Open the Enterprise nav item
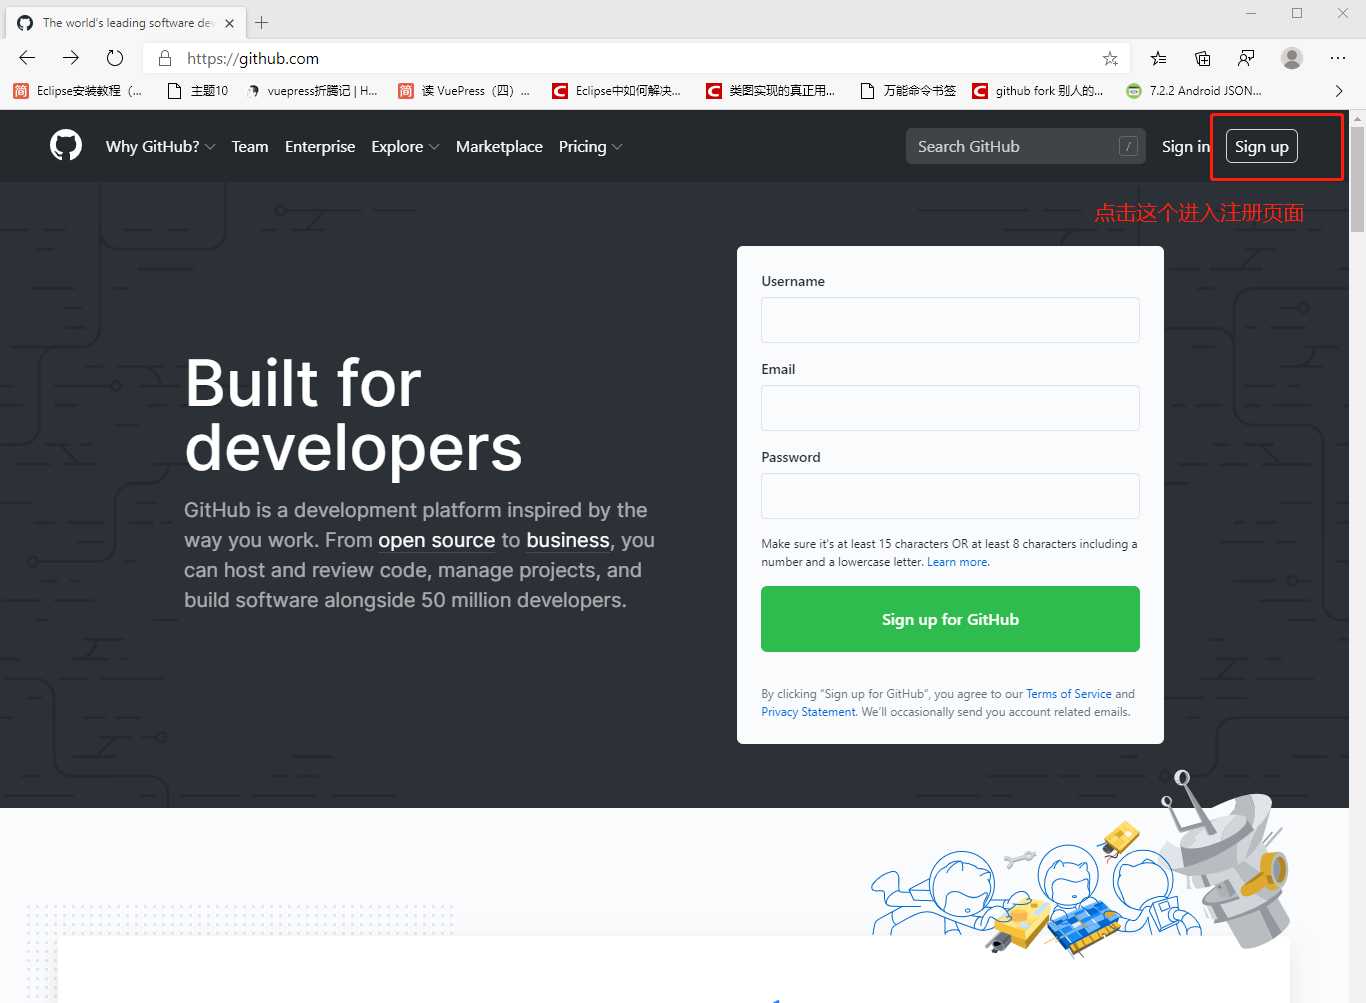The height and width of the screenshot is (1003, 1366). [320, 146]
